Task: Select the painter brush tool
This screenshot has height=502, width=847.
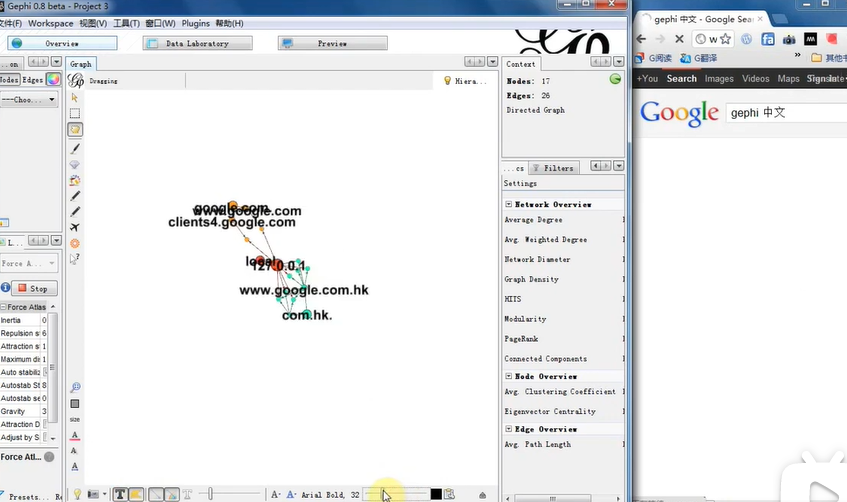Action: pyautogui.click(x=75, y=149)
